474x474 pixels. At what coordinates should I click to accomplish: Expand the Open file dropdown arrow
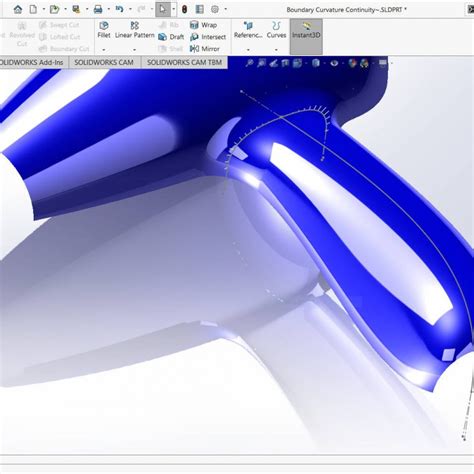[65, 9]
